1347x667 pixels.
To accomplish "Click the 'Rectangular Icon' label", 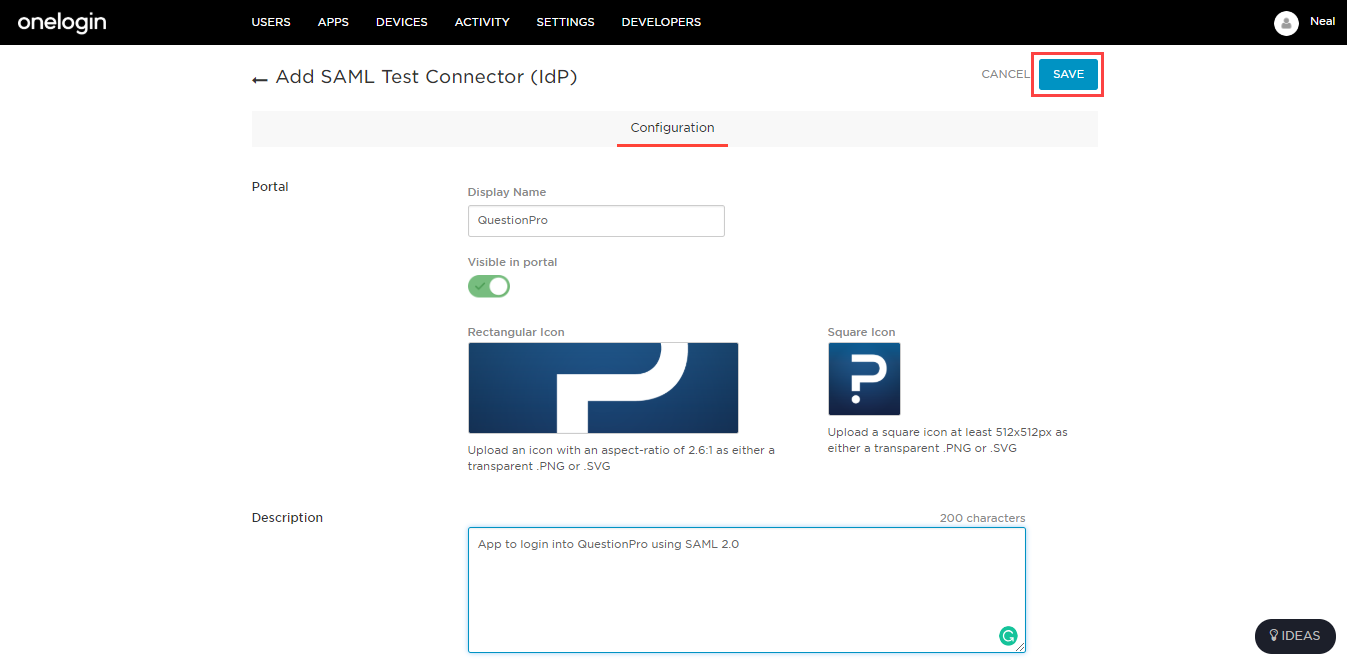I will (516, 332).
